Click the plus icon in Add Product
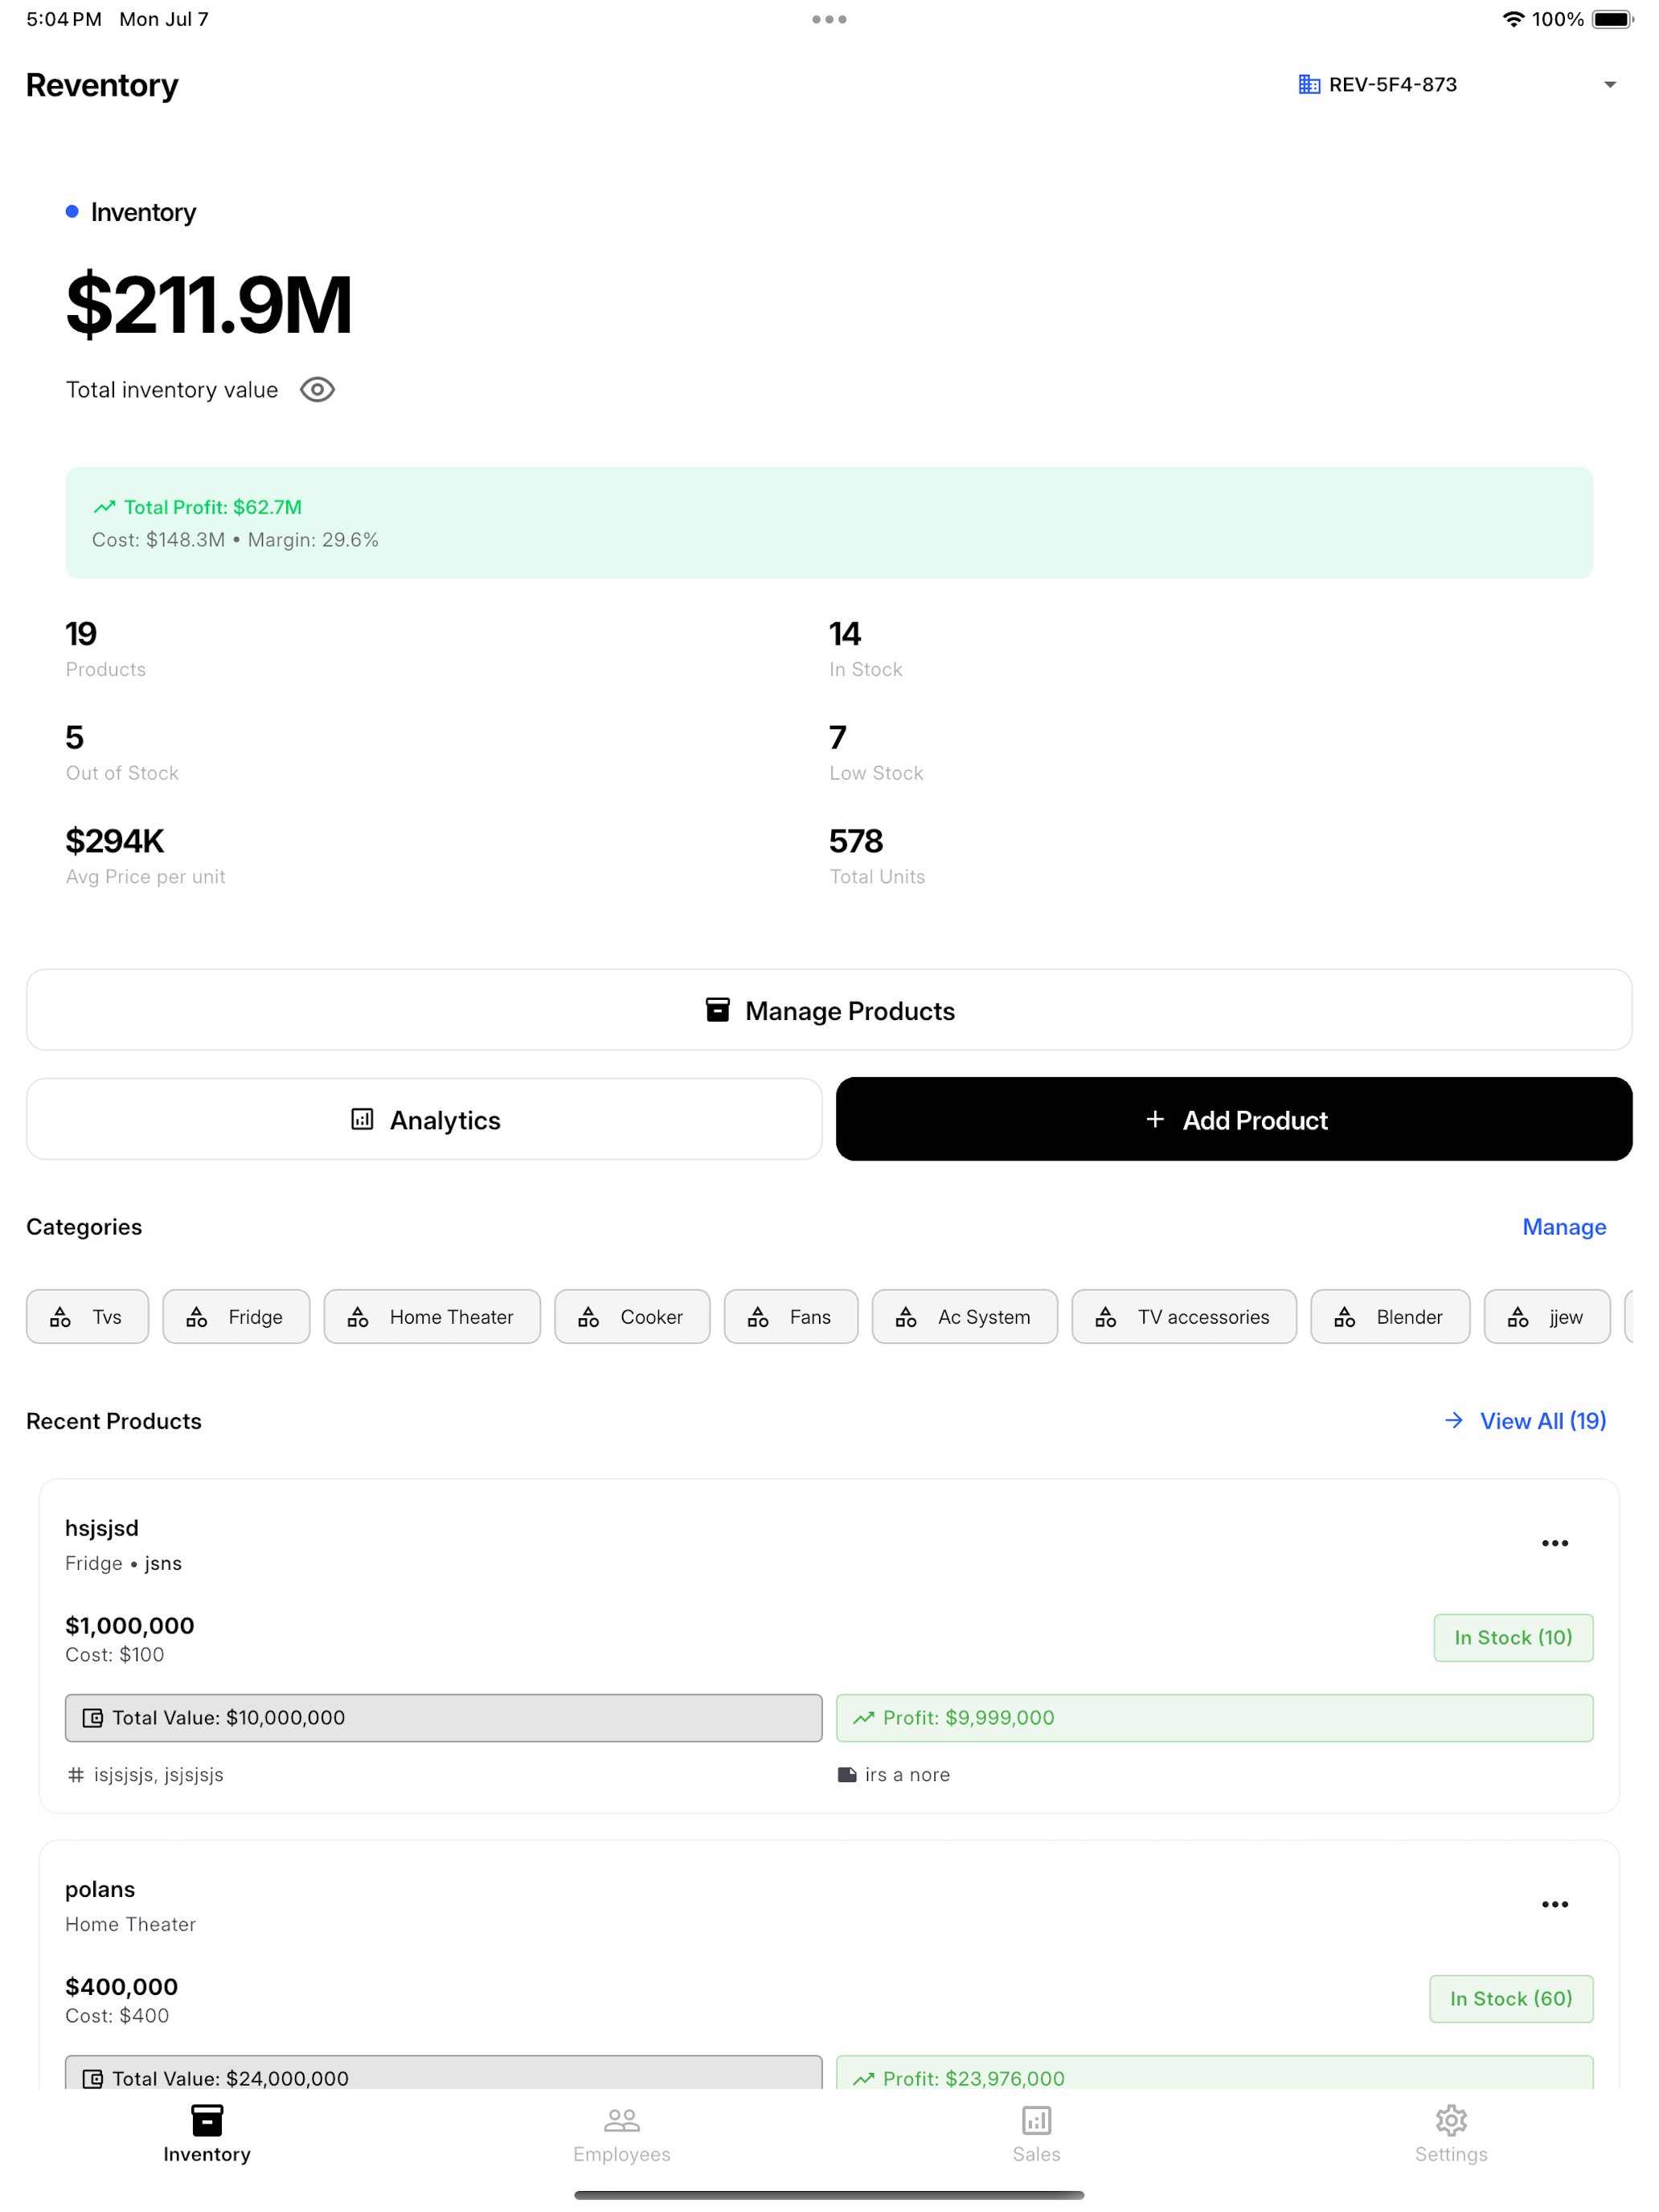The image size is (1659, 2212). [x=1155, y=1119]
